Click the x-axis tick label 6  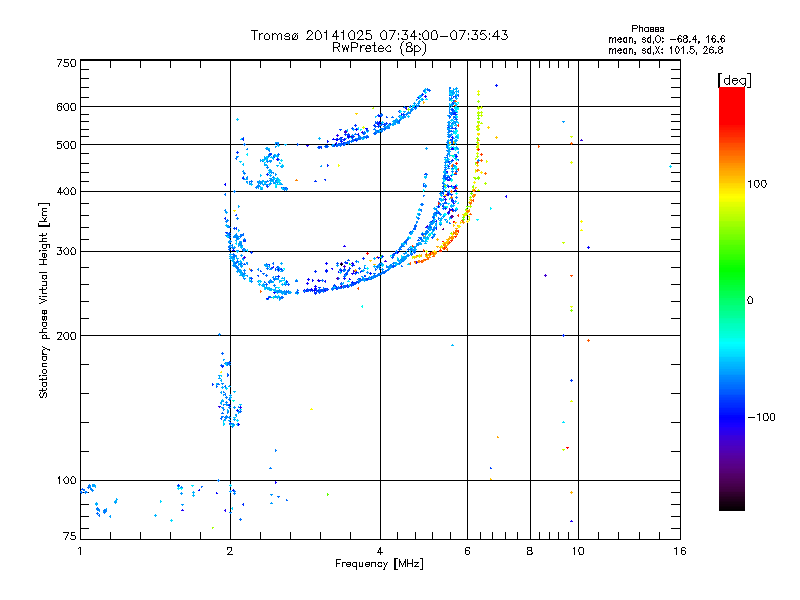coord(467,551)
